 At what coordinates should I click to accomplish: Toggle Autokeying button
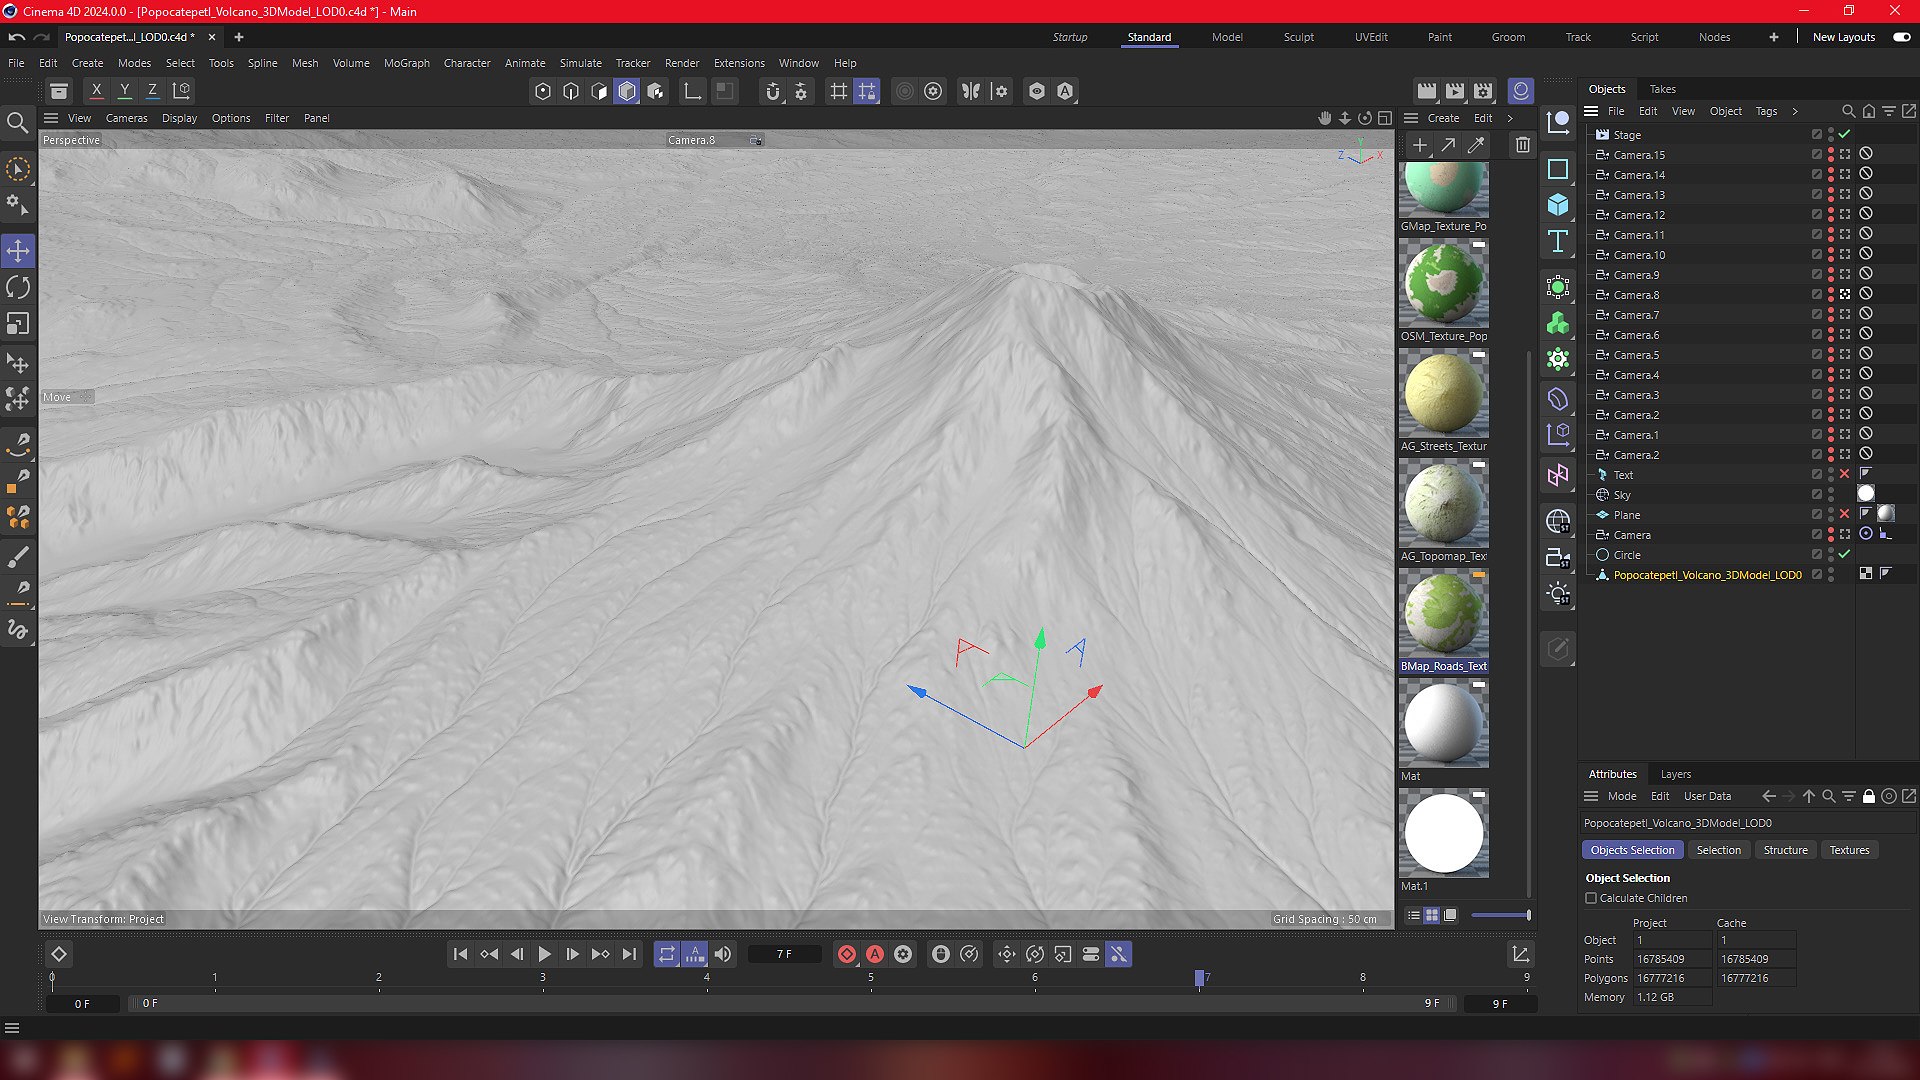(875, 954)
